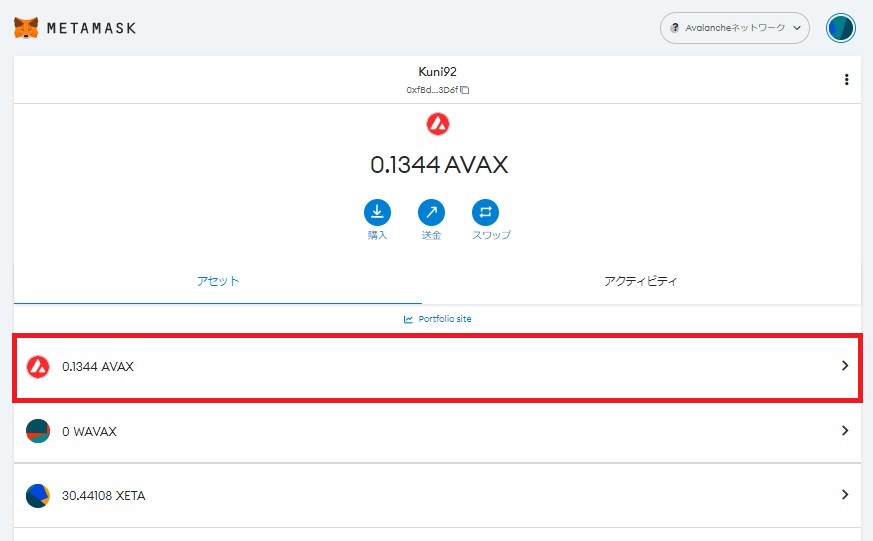
Task: Open the 0 WAVAX asset row
Action: pos(438,431)
